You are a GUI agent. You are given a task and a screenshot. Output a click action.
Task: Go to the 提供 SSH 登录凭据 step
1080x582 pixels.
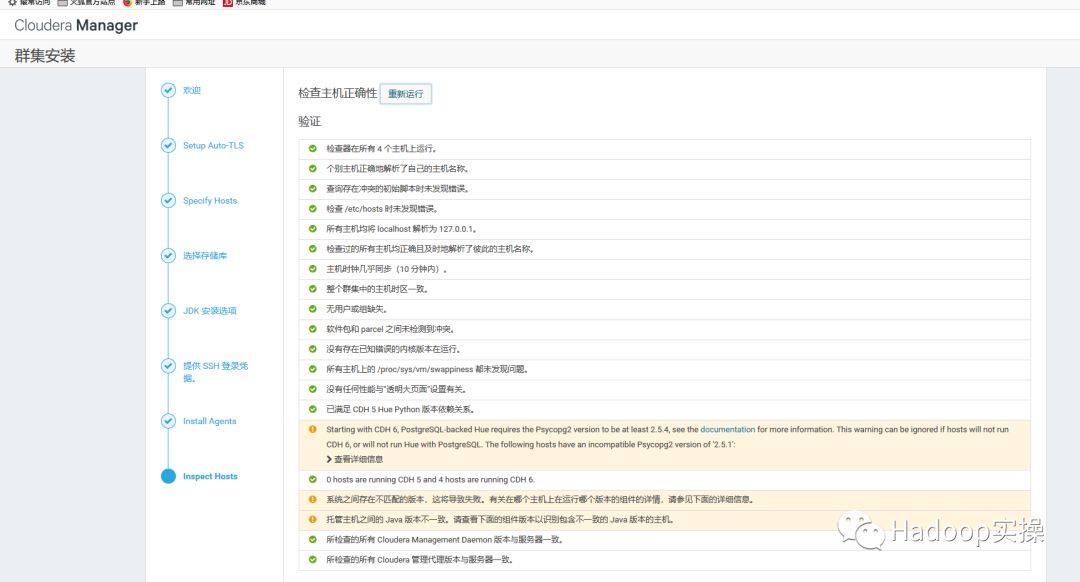[216, 372]
